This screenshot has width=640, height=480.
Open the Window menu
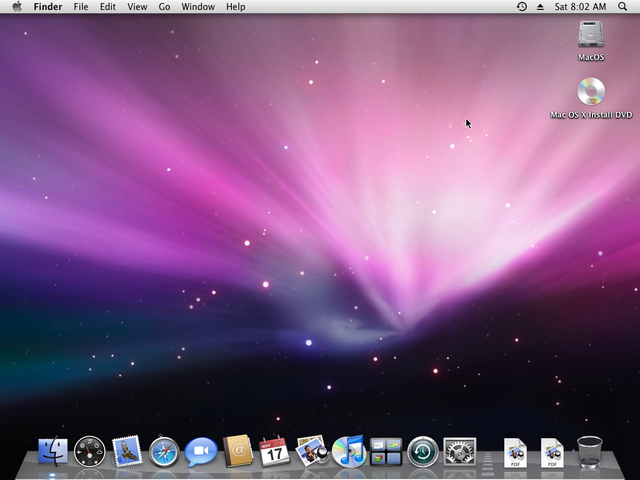tap(198, 7)
